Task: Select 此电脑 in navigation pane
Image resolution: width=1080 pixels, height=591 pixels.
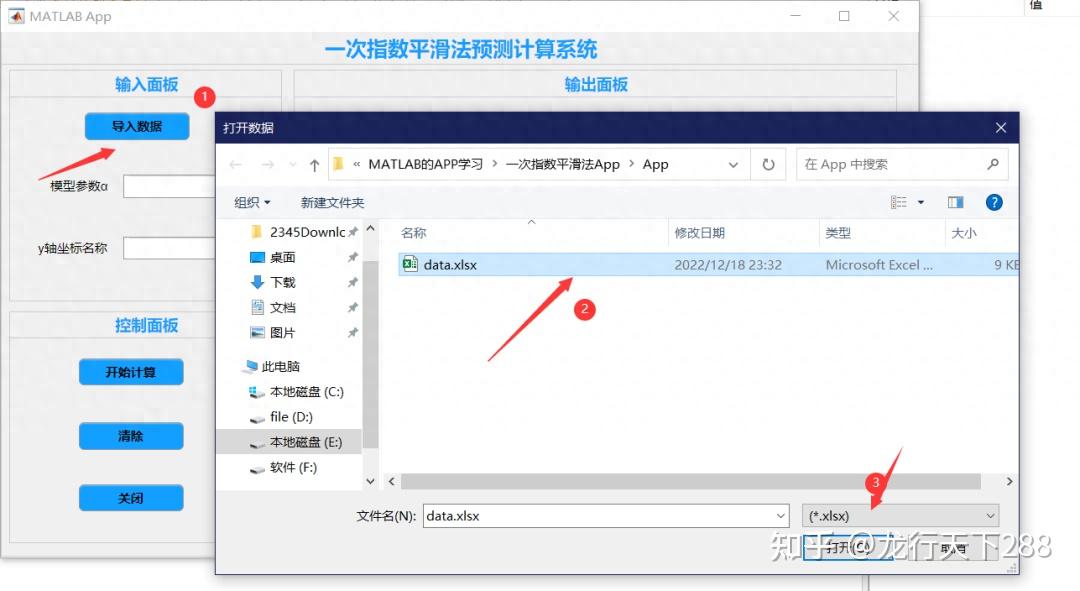Action: tap(271, 366)
